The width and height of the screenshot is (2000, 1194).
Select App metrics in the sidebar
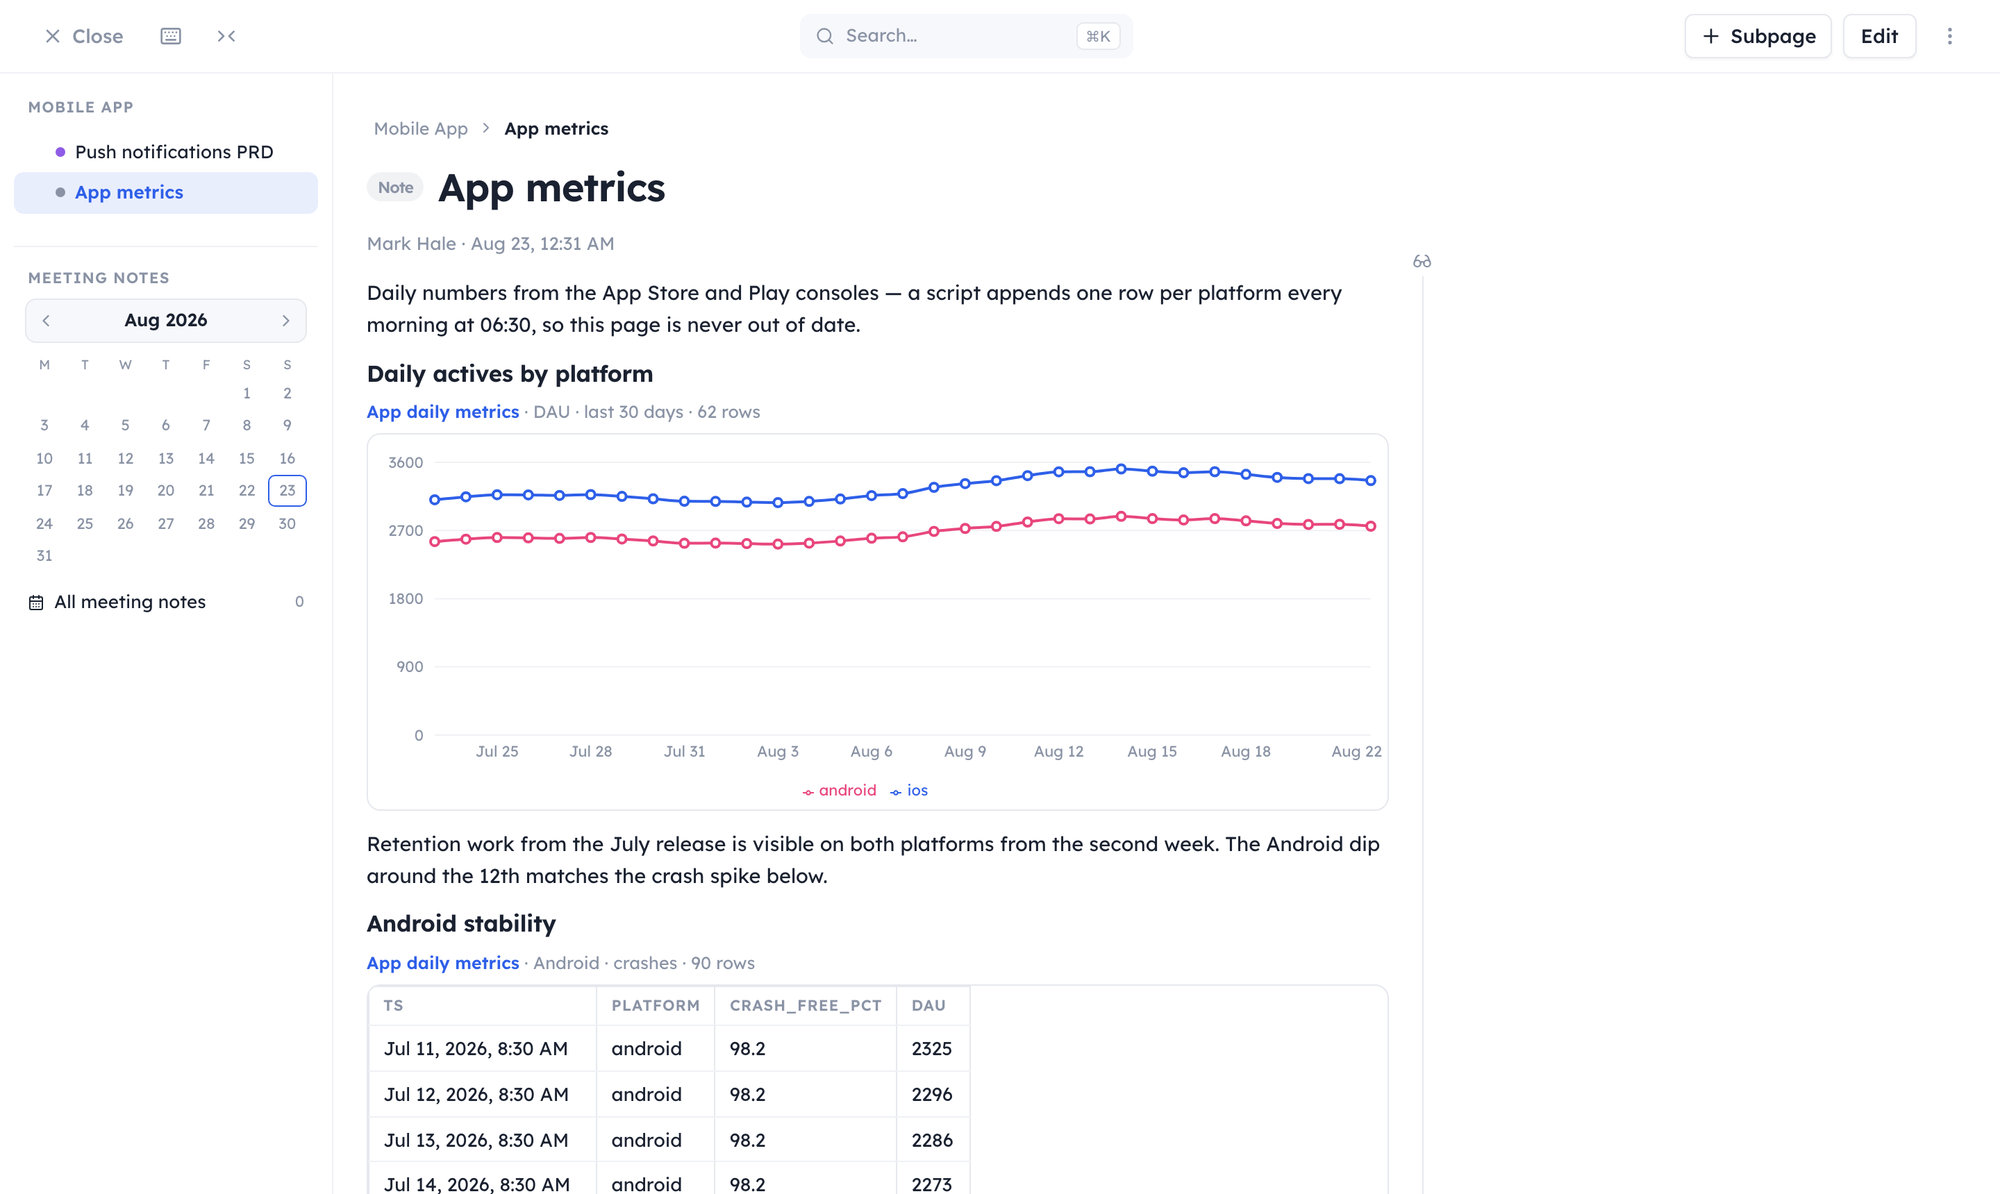[166, 192]
